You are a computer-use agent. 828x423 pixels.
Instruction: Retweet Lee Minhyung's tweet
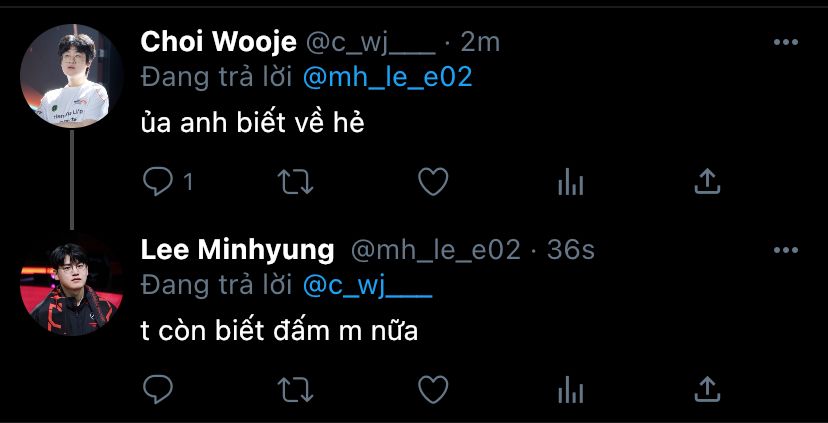[296, 390]
